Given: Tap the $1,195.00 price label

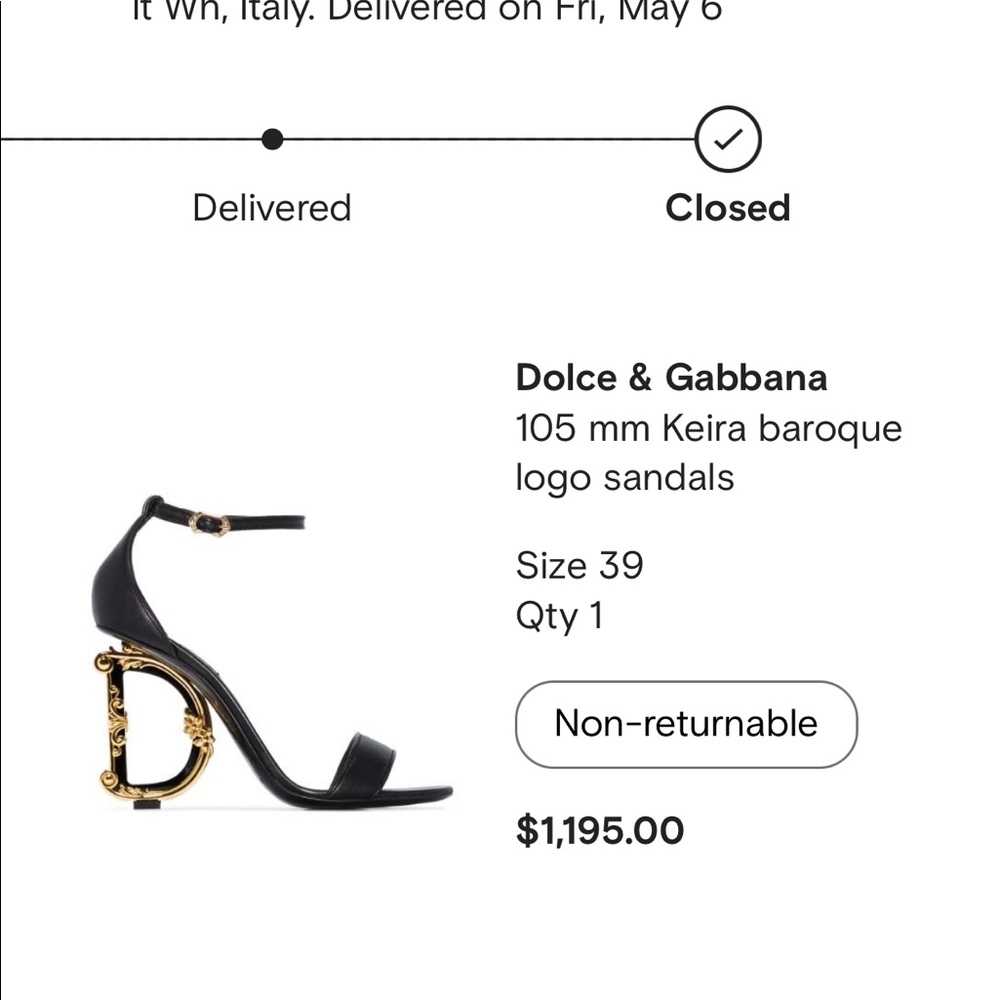Looking at the screenshot, I should (x=600, y=830).
